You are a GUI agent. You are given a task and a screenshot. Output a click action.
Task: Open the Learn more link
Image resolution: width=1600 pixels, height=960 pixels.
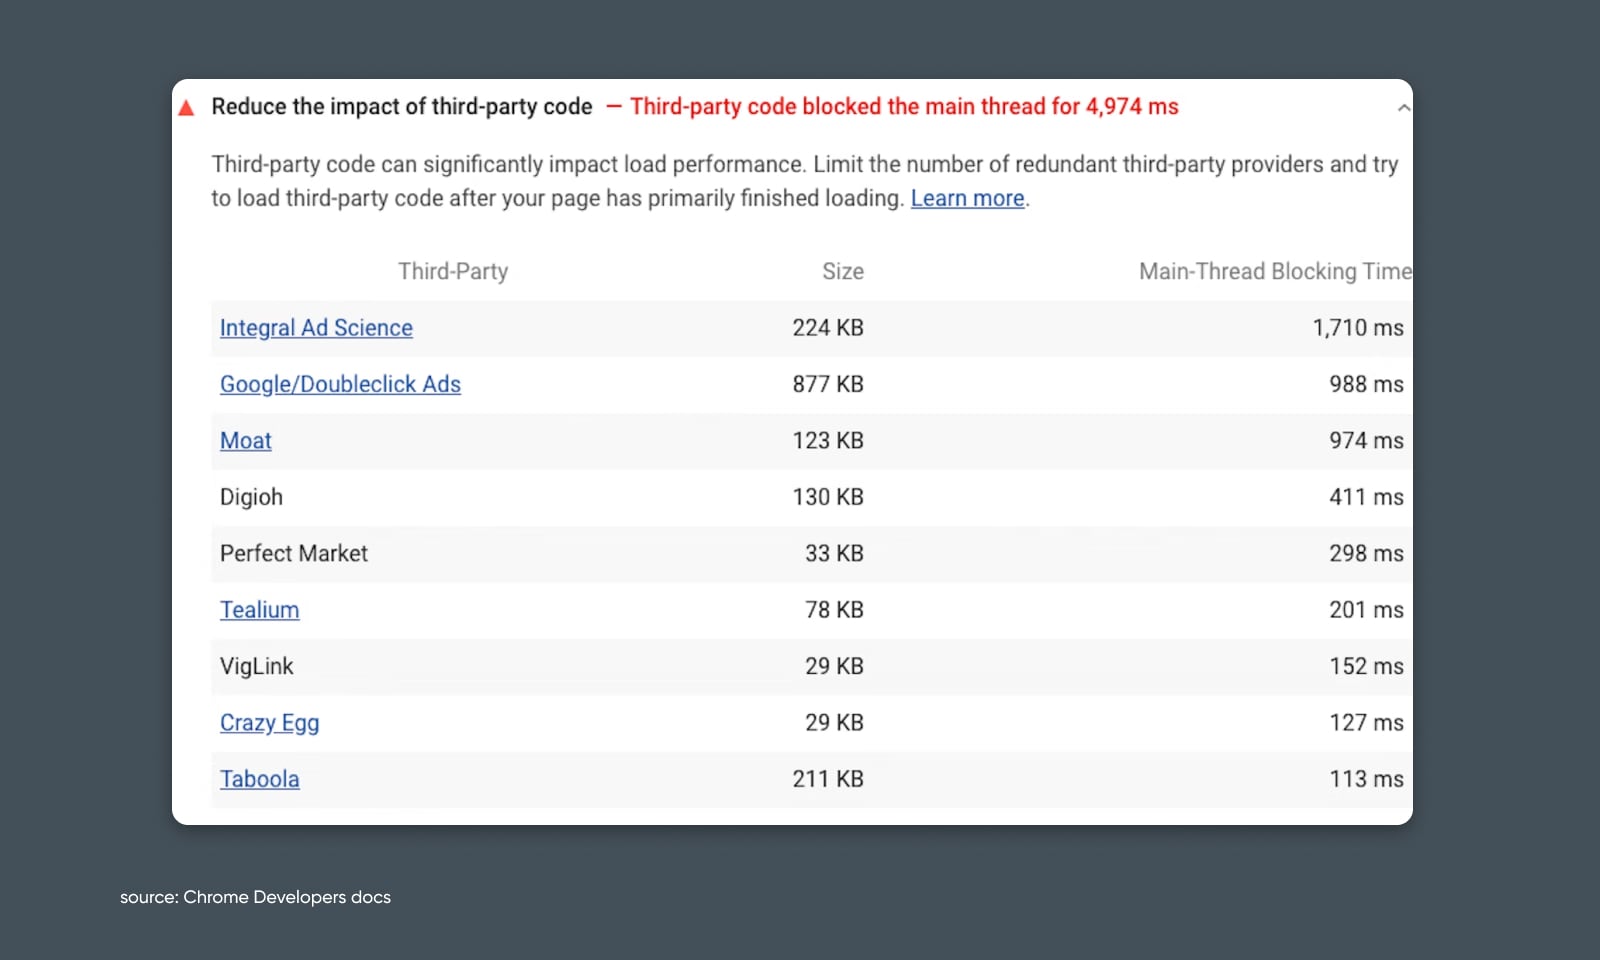pos(967,198)
